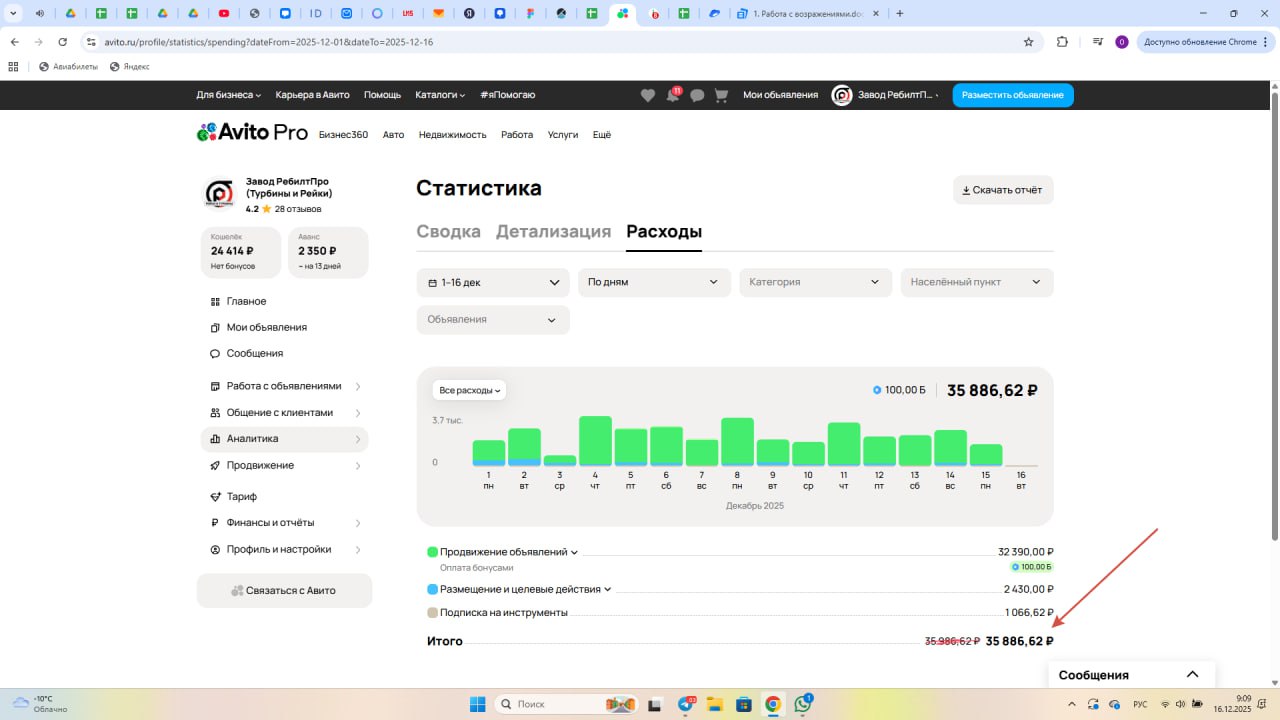Open the date range 1–16 дек dropdown
The height and width of the screenshot is (720, 1280).
[493, 282]
